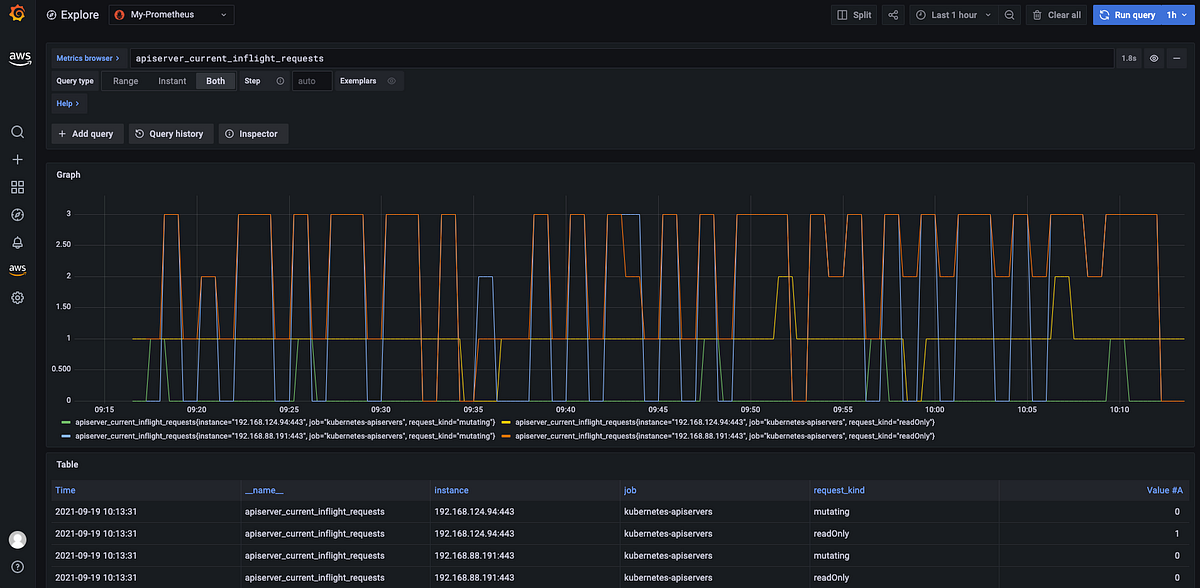Expand the Help section
Screen dimensions: 1200x588
[66, 103]
